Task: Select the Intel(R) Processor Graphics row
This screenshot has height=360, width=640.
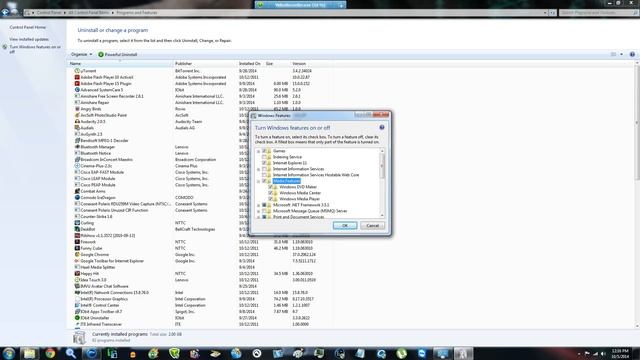Action: [200, 299]
